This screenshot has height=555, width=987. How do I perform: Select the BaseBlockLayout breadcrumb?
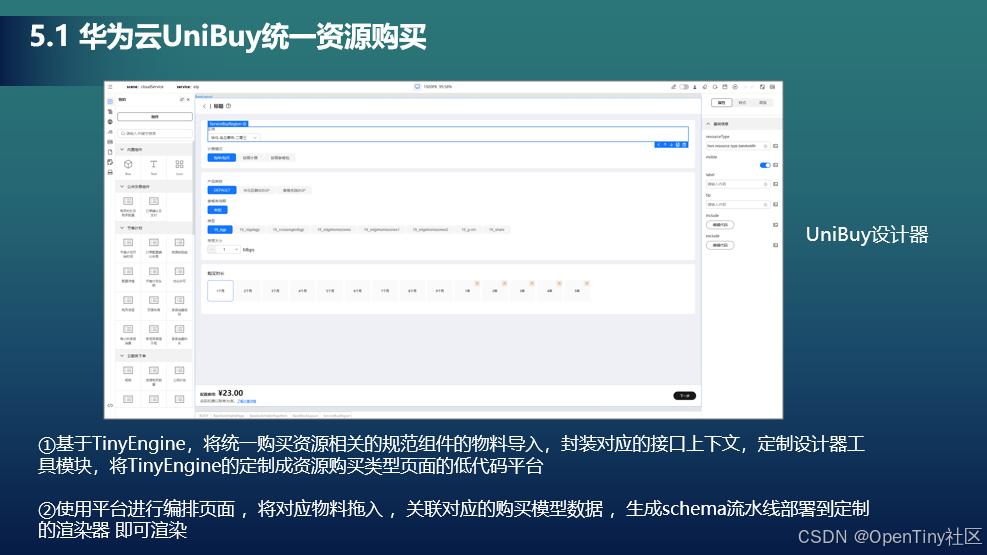(305, 416)
